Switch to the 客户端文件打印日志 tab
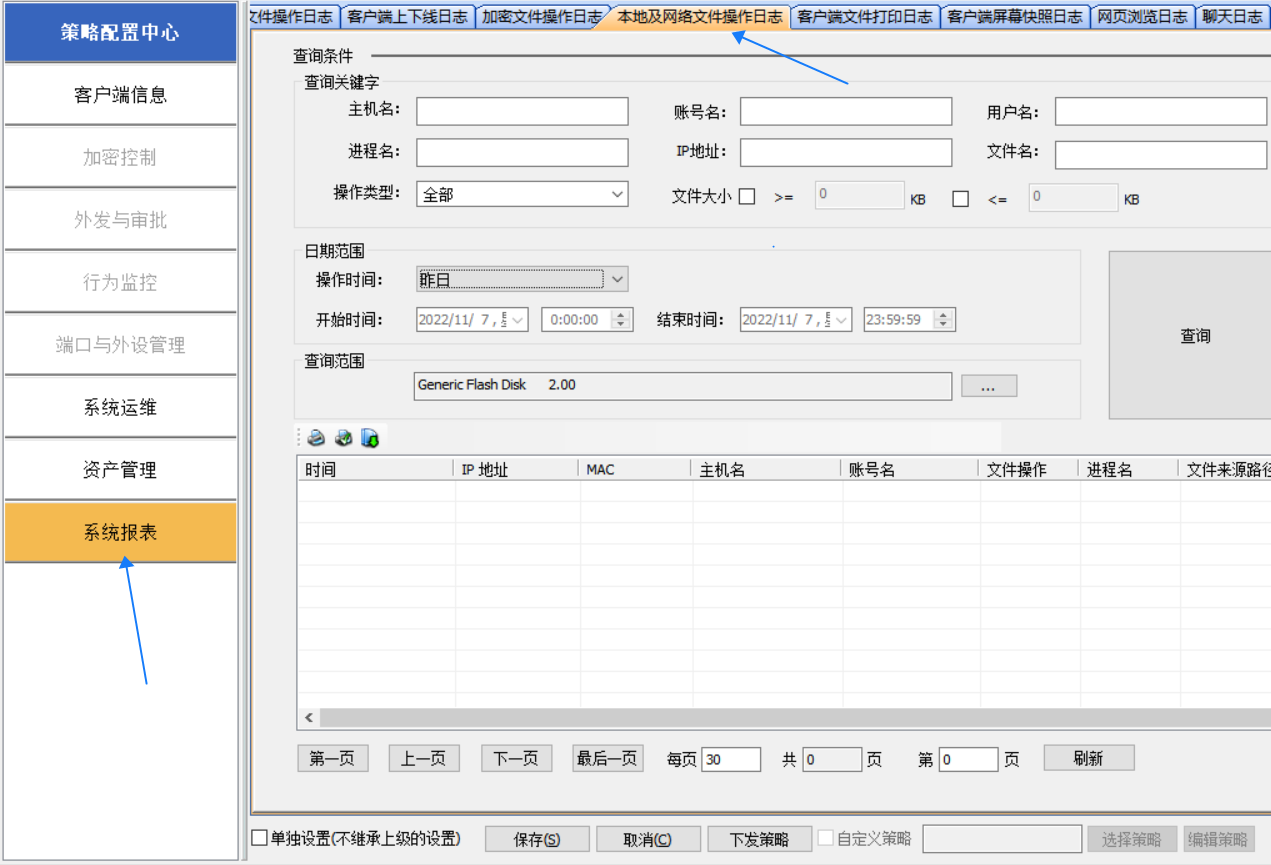 (x=865, y=17)
